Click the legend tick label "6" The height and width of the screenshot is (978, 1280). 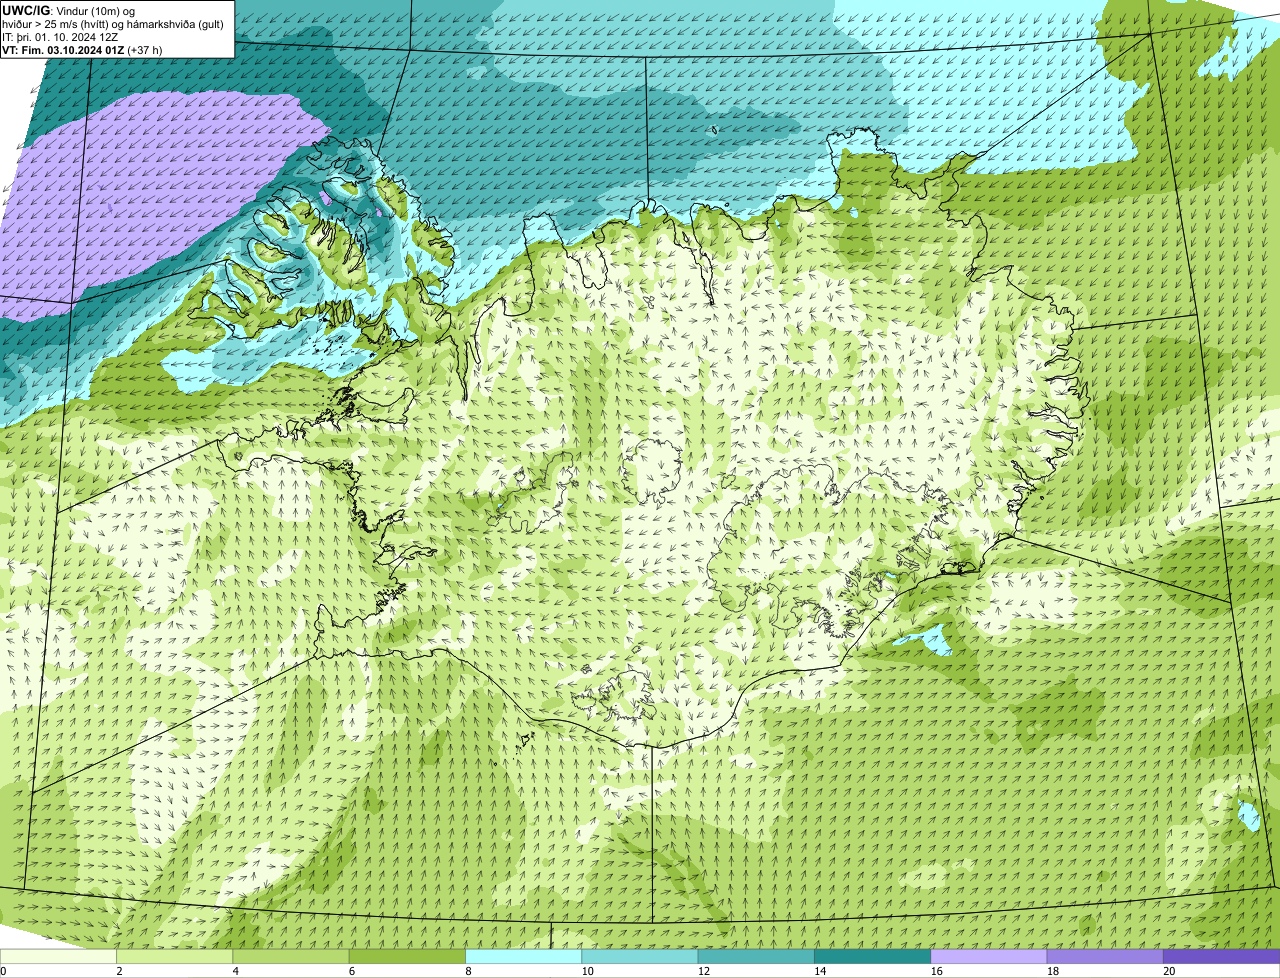point(352,971)
